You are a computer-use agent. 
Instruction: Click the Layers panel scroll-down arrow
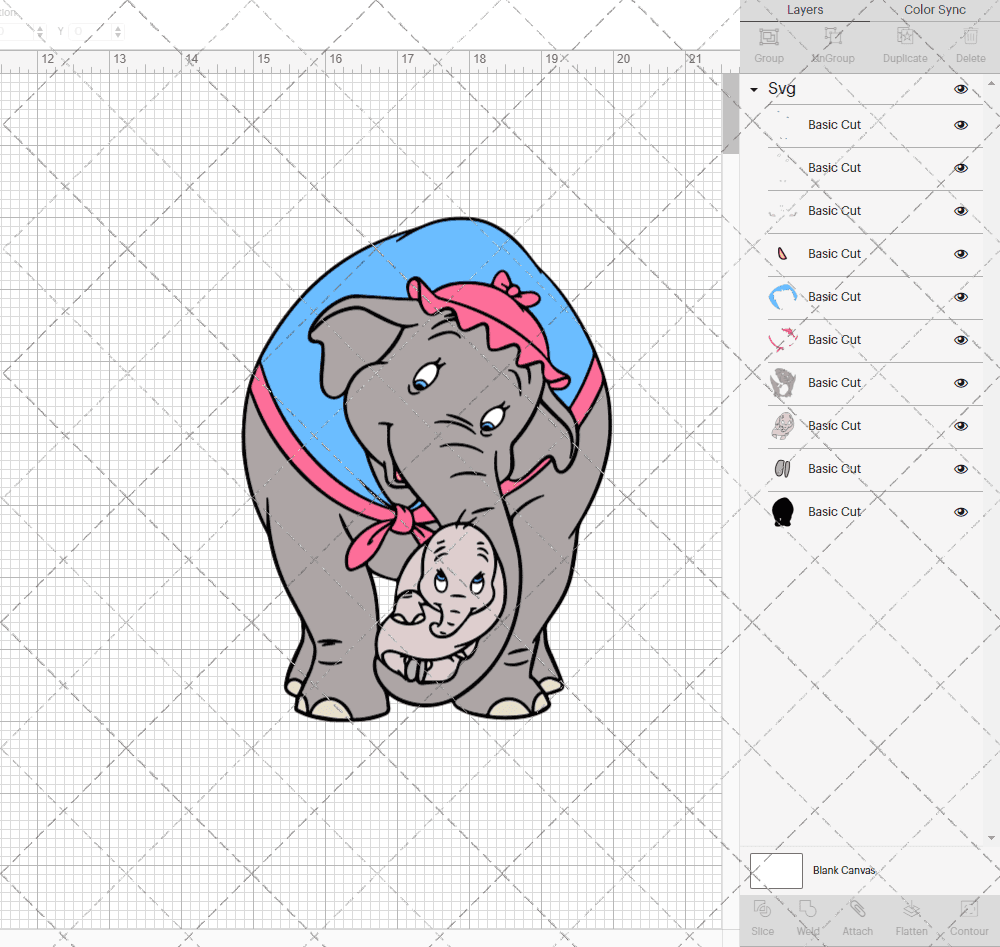pos(990,838)
